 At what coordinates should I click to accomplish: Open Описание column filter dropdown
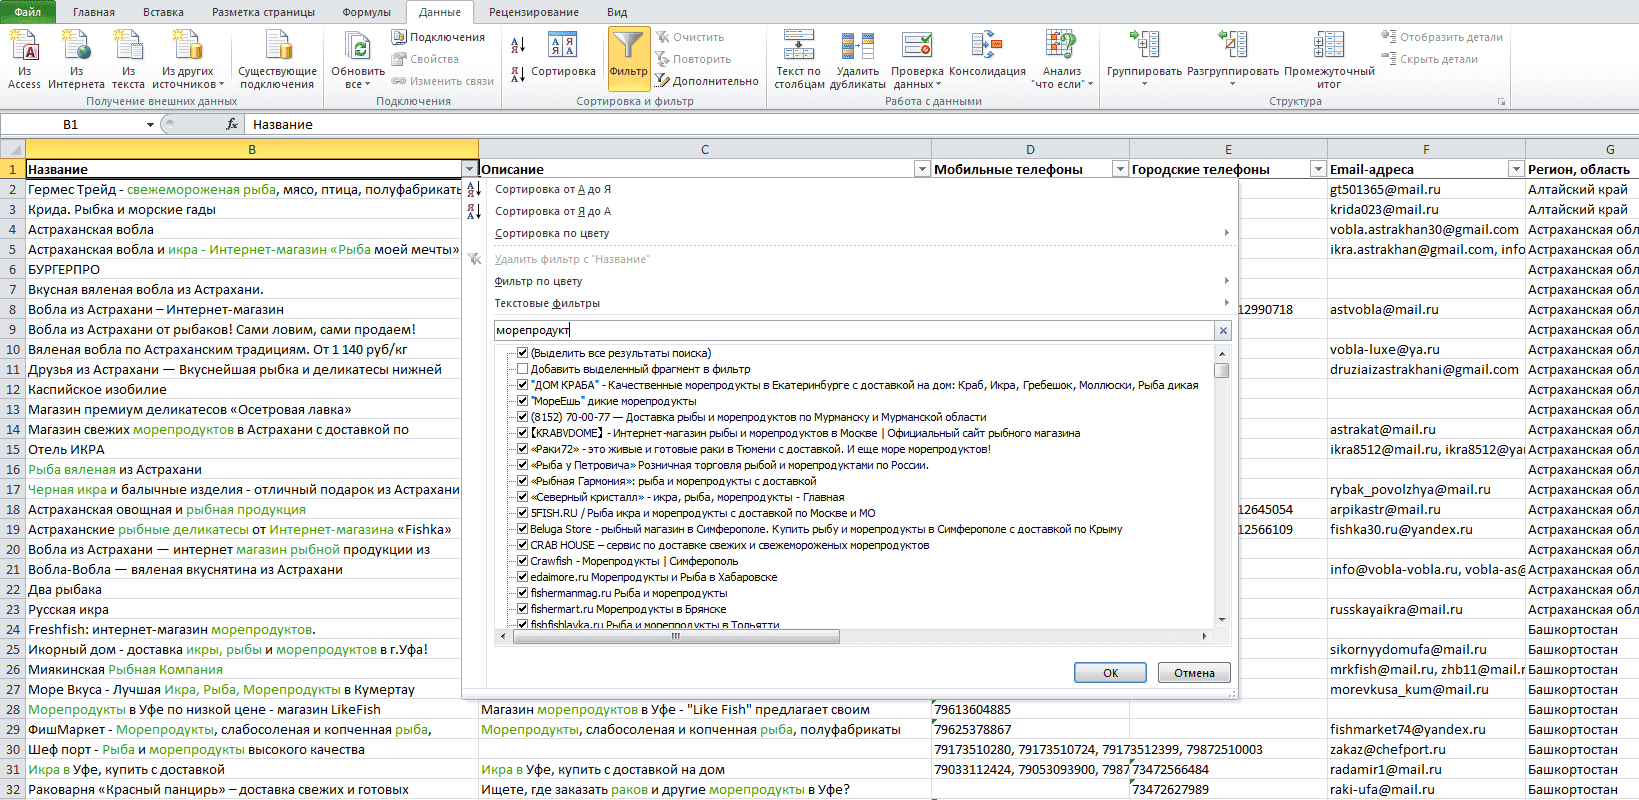[922, 169]
